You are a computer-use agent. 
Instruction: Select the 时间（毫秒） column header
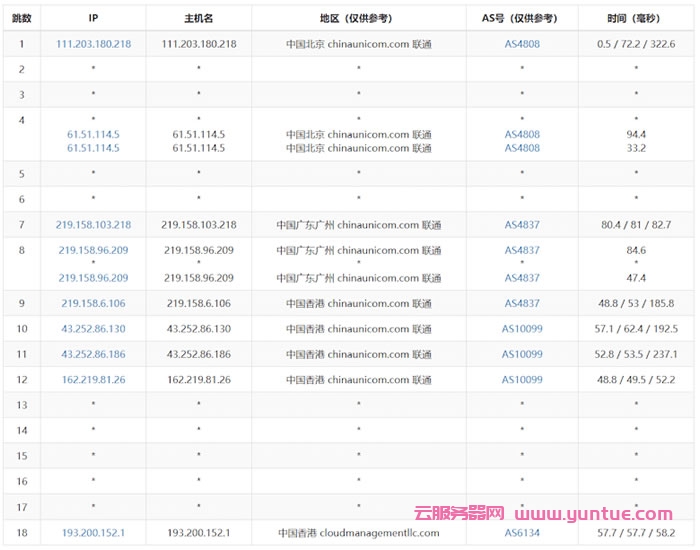(x=635, y=18)
